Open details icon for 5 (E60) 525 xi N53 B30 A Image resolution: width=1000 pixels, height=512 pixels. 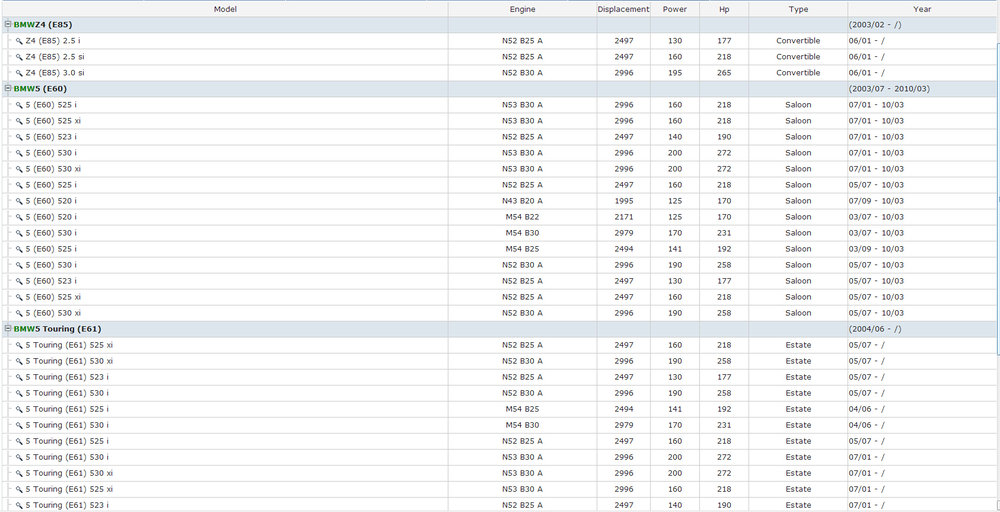(x=19, y=121)
